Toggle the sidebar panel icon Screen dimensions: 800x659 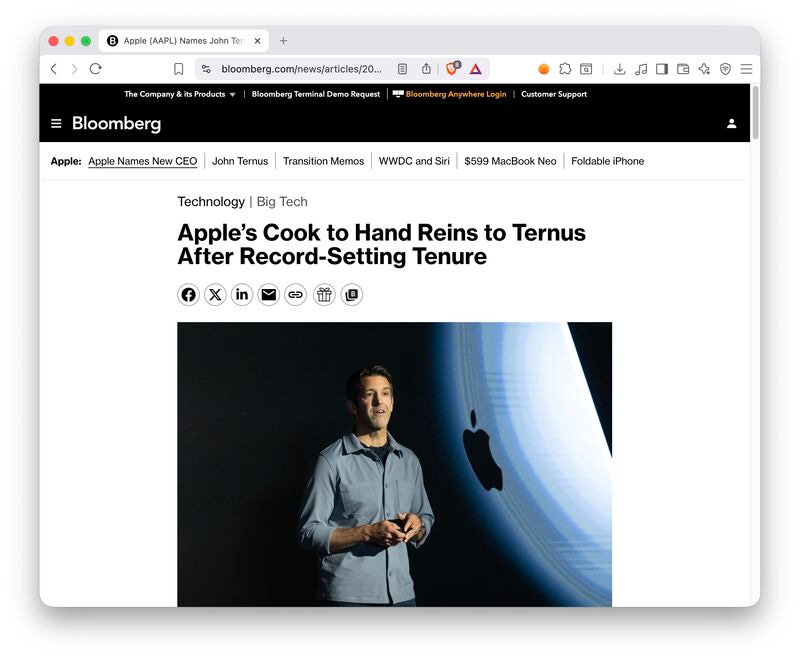(662, 69)
